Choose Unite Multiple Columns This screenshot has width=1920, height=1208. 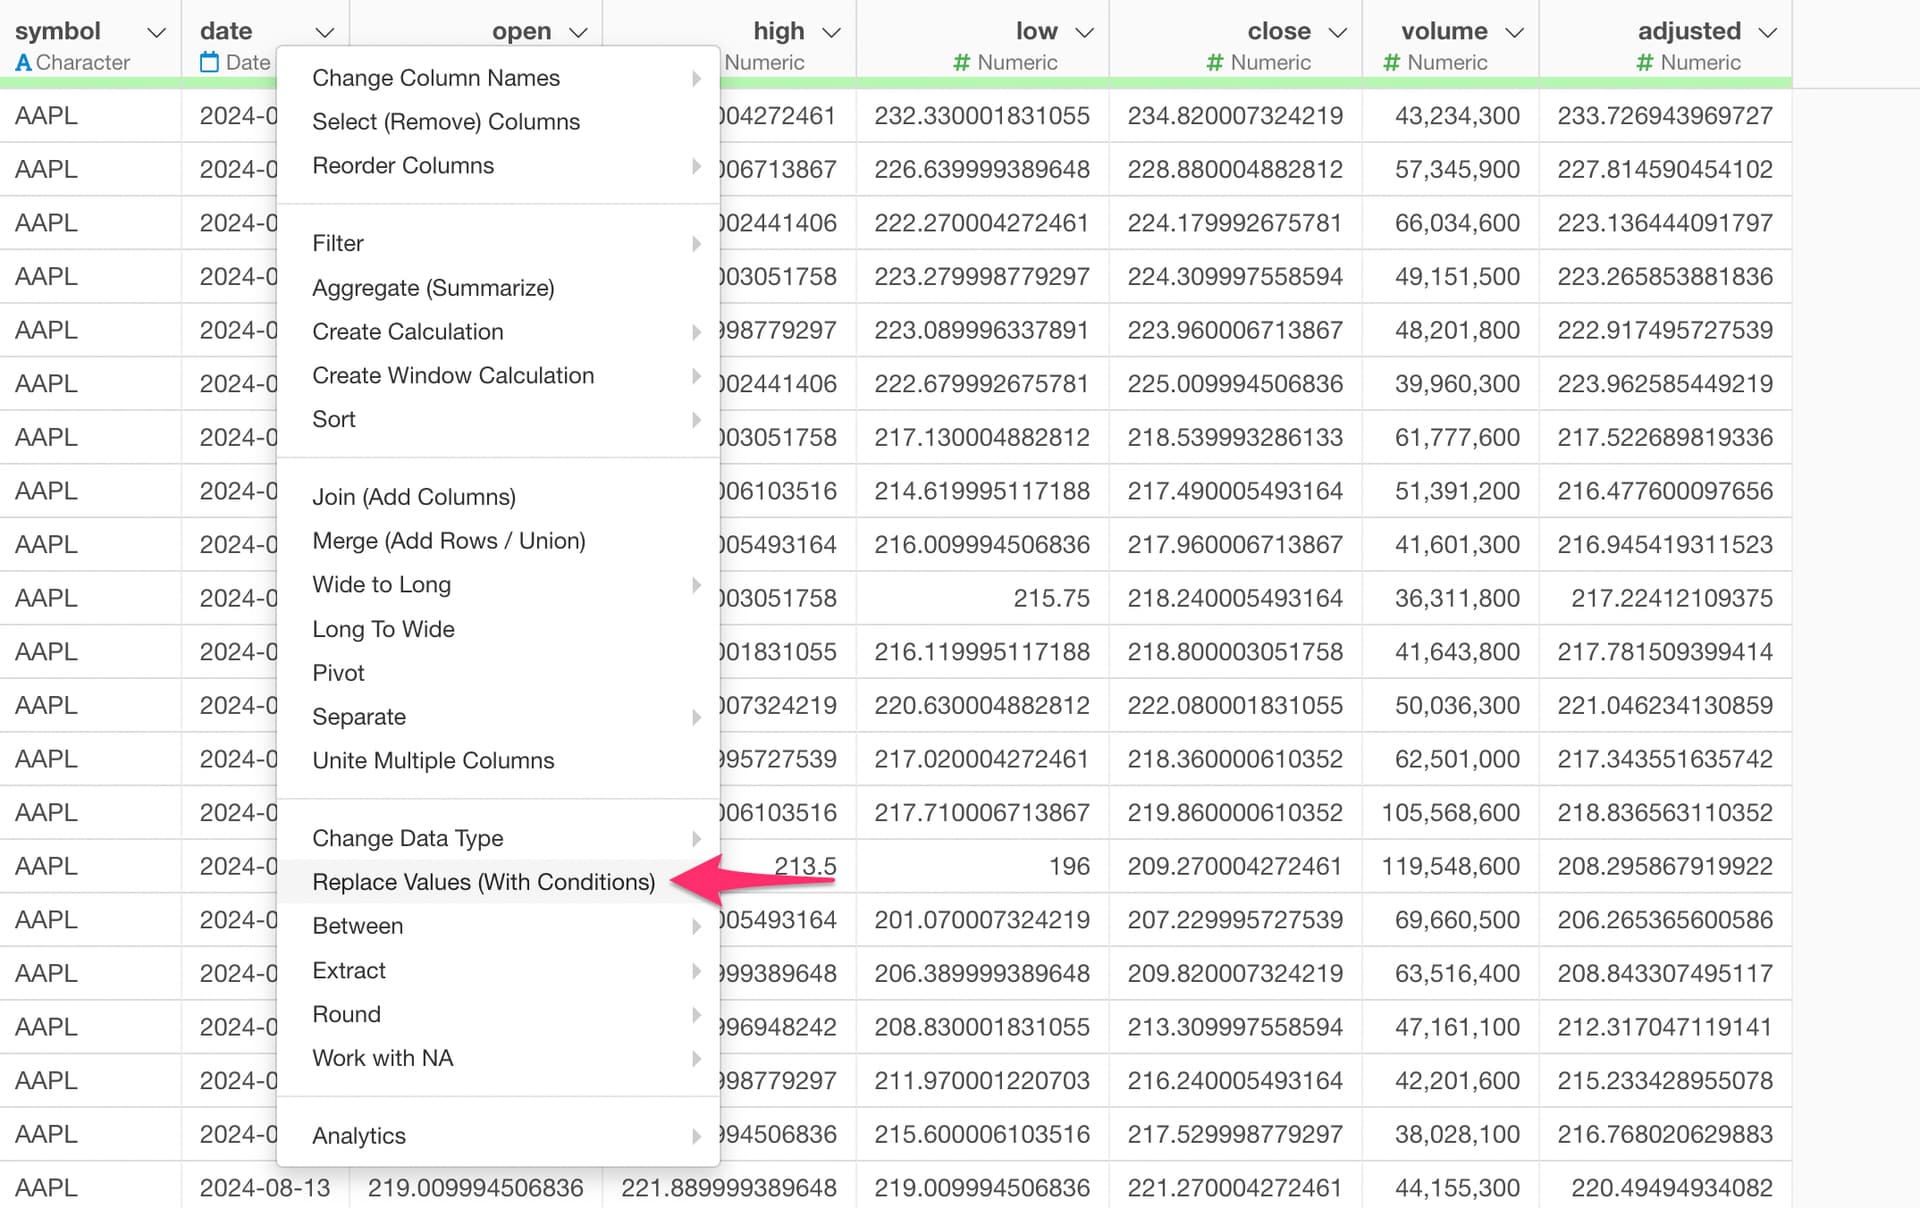pyautogui.click(x=498, y=761)
